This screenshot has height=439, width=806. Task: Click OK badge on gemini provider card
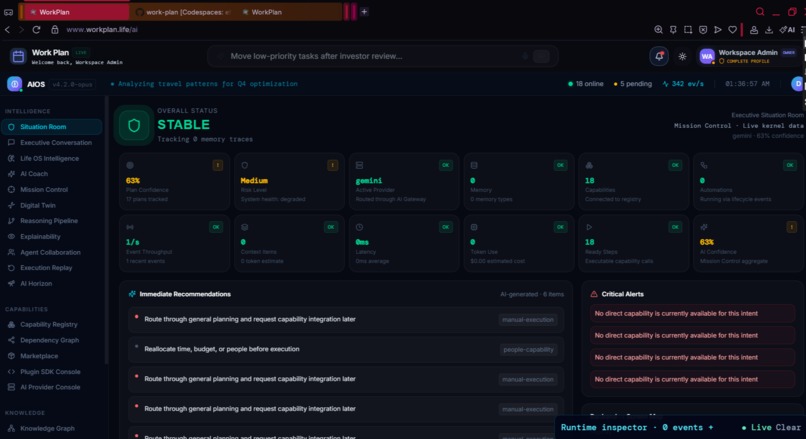446,165
